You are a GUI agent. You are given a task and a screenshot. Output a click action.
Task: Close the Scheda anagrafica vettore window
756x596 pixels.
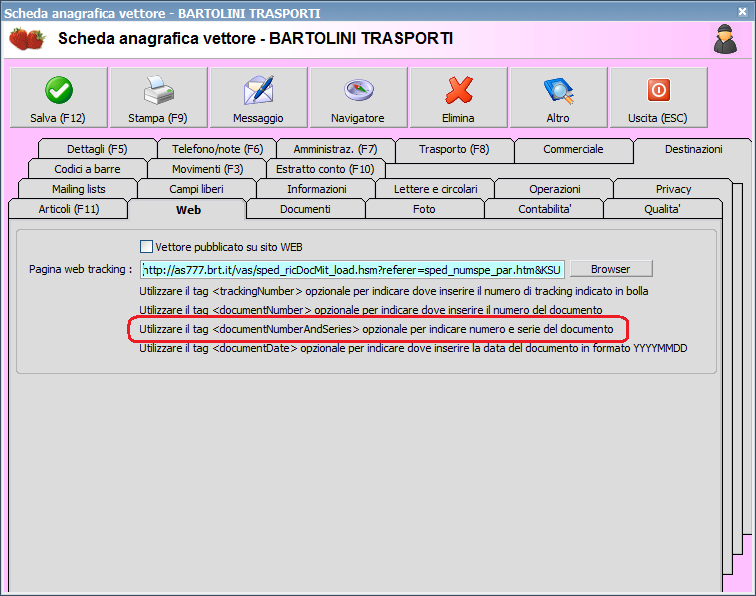click(742, 12)
